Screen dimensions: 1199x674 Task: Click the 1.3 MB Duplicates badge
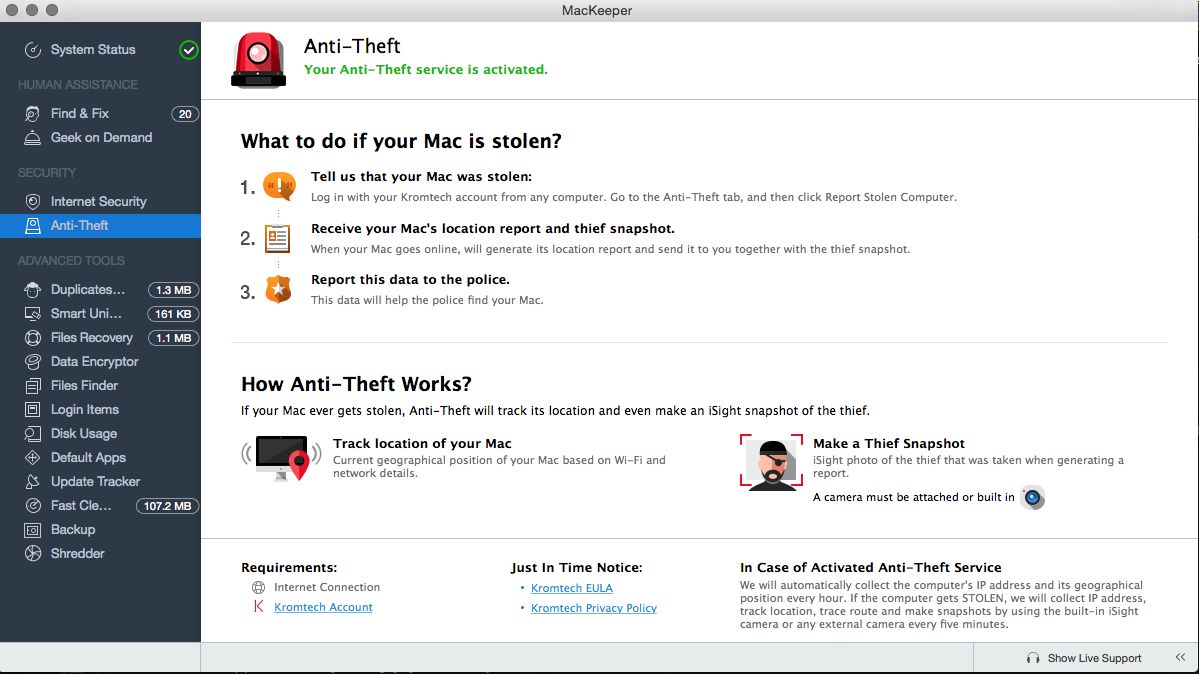pos(174,290)
